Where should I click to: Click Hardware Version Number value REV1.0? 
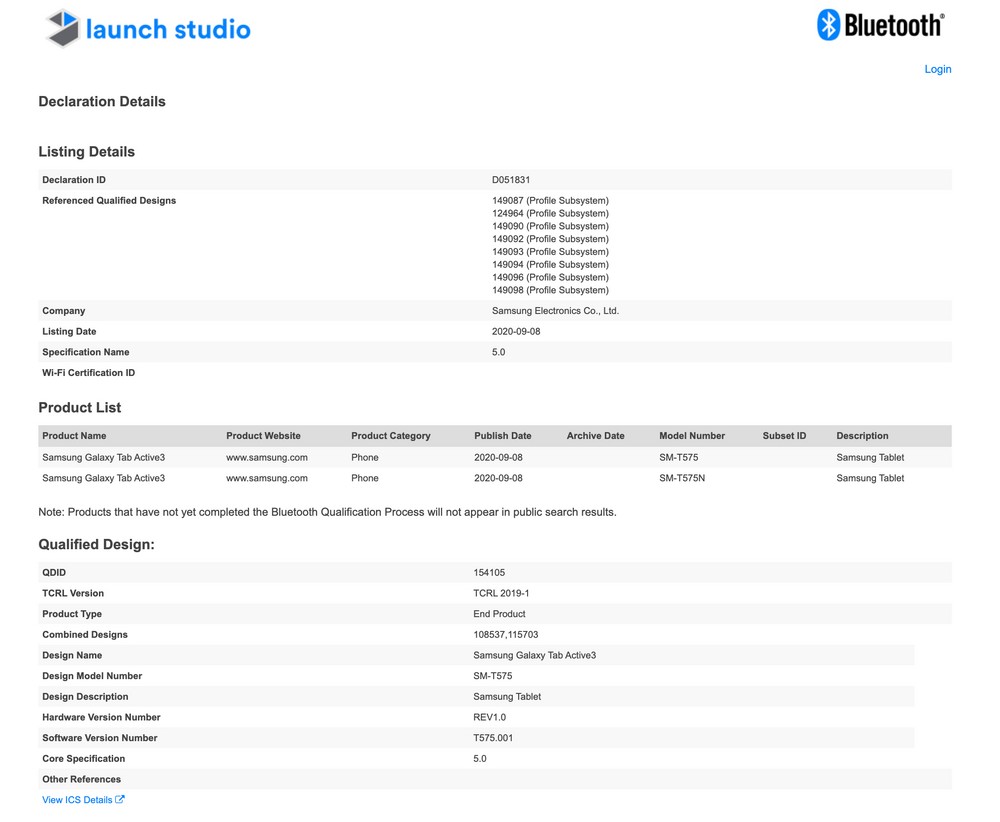coord(489,717)
